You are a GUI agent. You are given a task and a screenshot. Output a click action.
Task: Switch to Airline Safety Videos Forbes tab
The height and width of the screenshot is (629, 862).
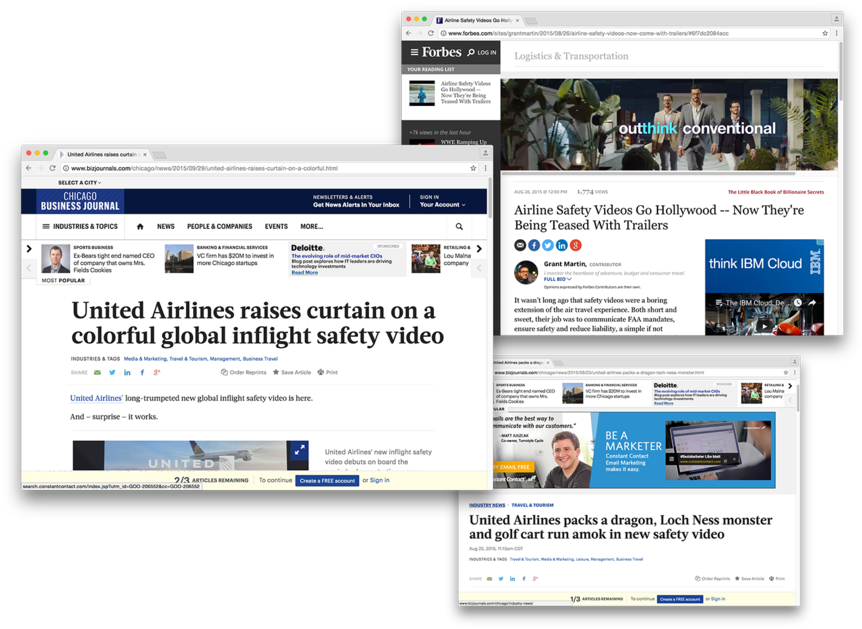tap(478, 20)
